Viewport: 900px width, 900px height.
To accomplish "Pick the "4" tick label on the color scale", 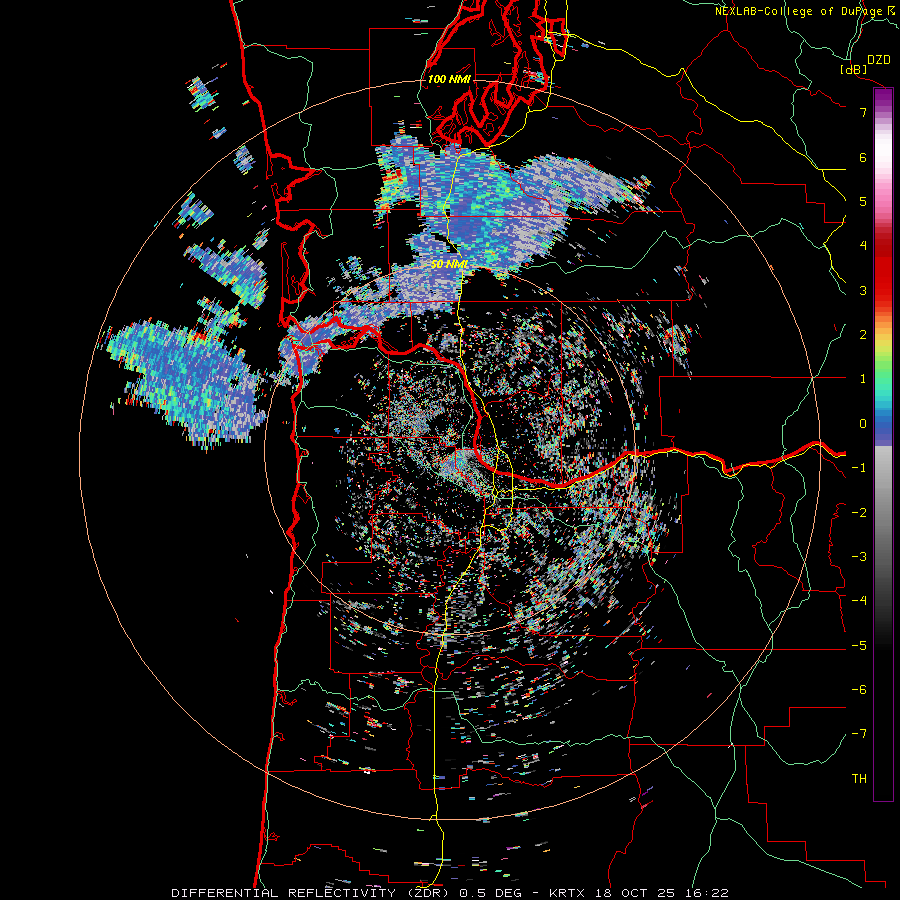I will pos(863,246).
